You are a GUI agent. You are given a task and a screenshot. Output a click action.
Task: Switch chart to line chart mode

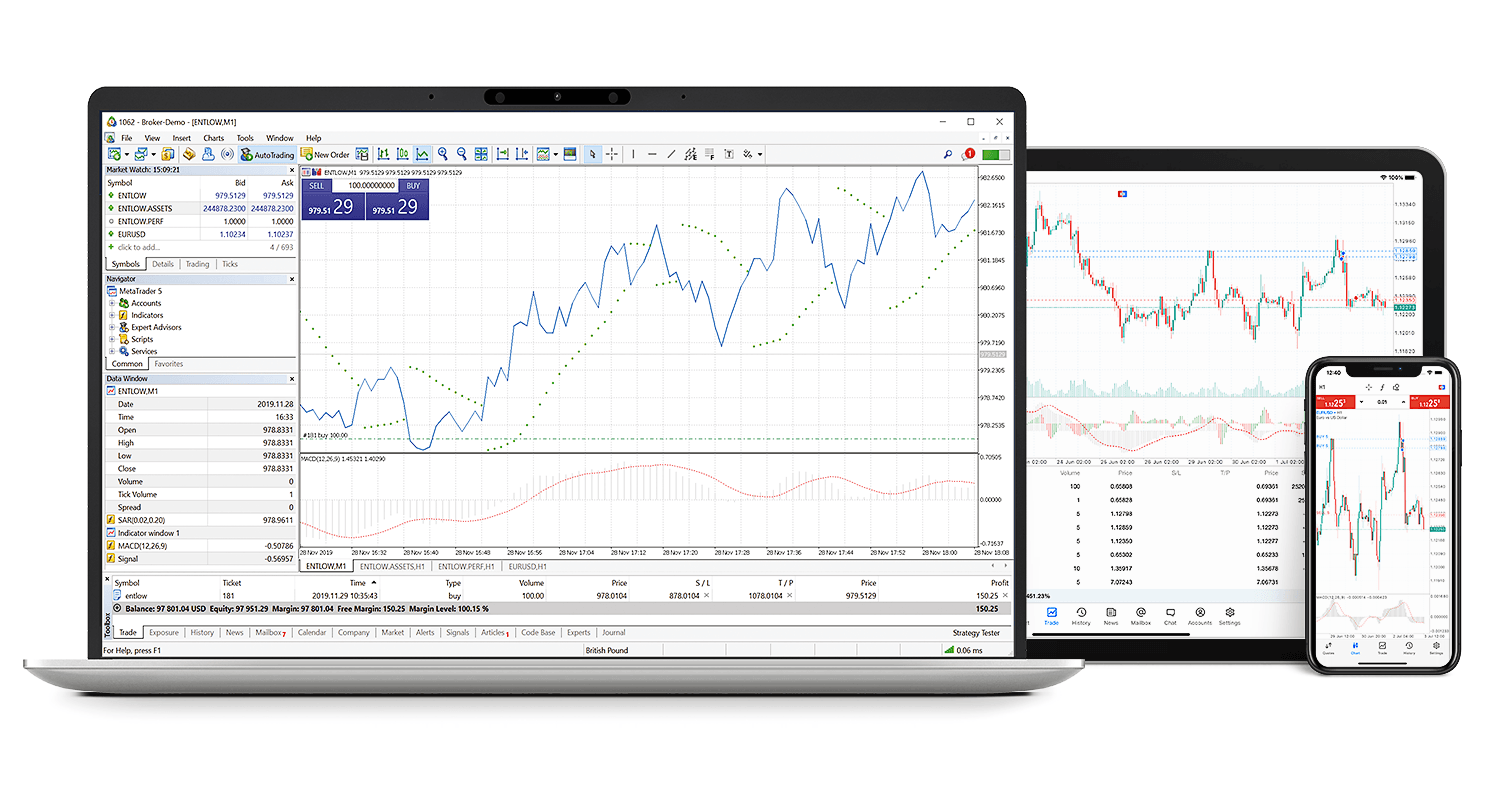tap(422, 154)
